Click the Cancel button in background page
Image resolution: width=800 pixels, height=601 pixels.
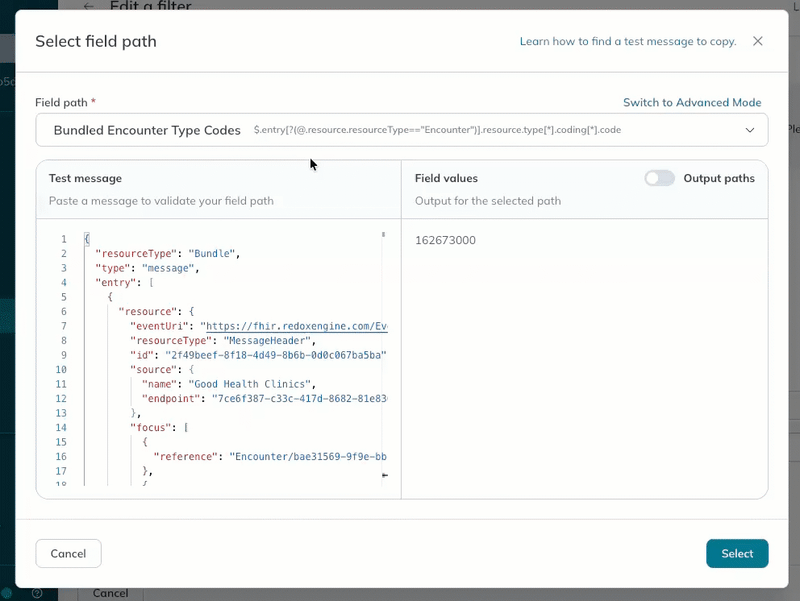click(110, 593)
